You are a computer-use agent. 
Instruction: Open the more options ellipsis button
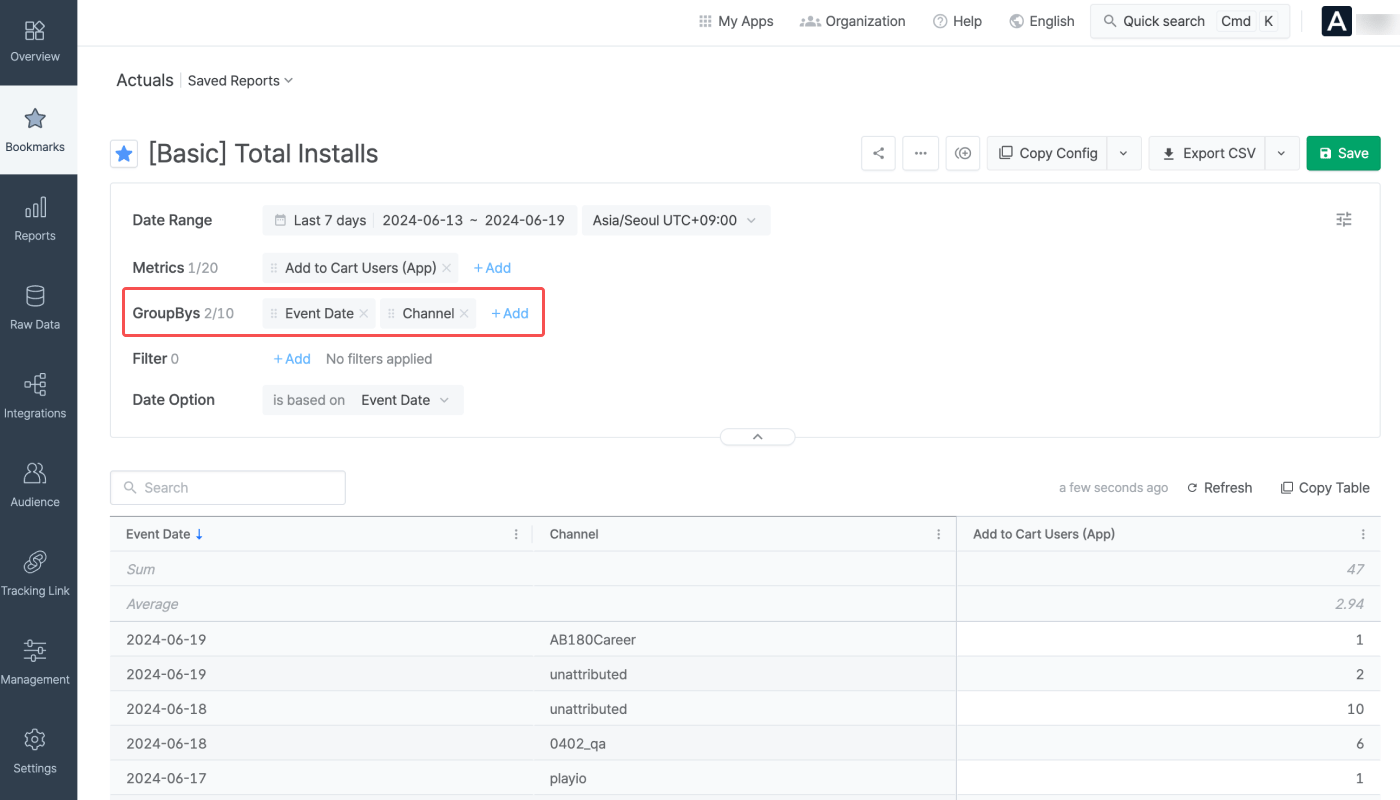pyautogui.click(x=920, y=153)
